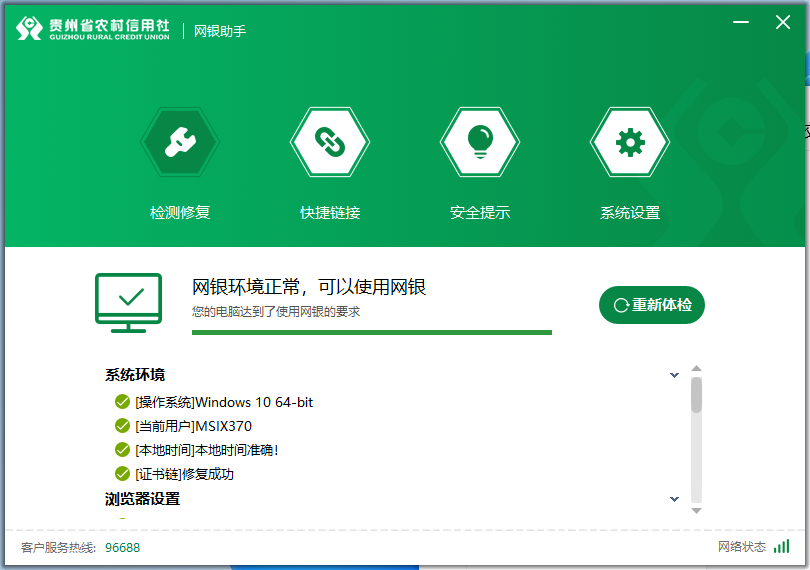Click the 重新体检 button
The width and height of the screenshot is (810, 570).
click(x=652, y=305)
